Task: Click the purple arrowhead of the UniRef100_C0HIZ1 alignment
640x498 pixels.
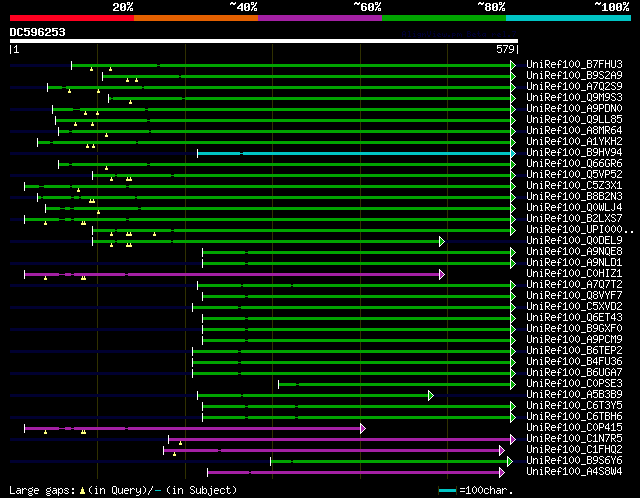Action: click(x=441, y=274)
